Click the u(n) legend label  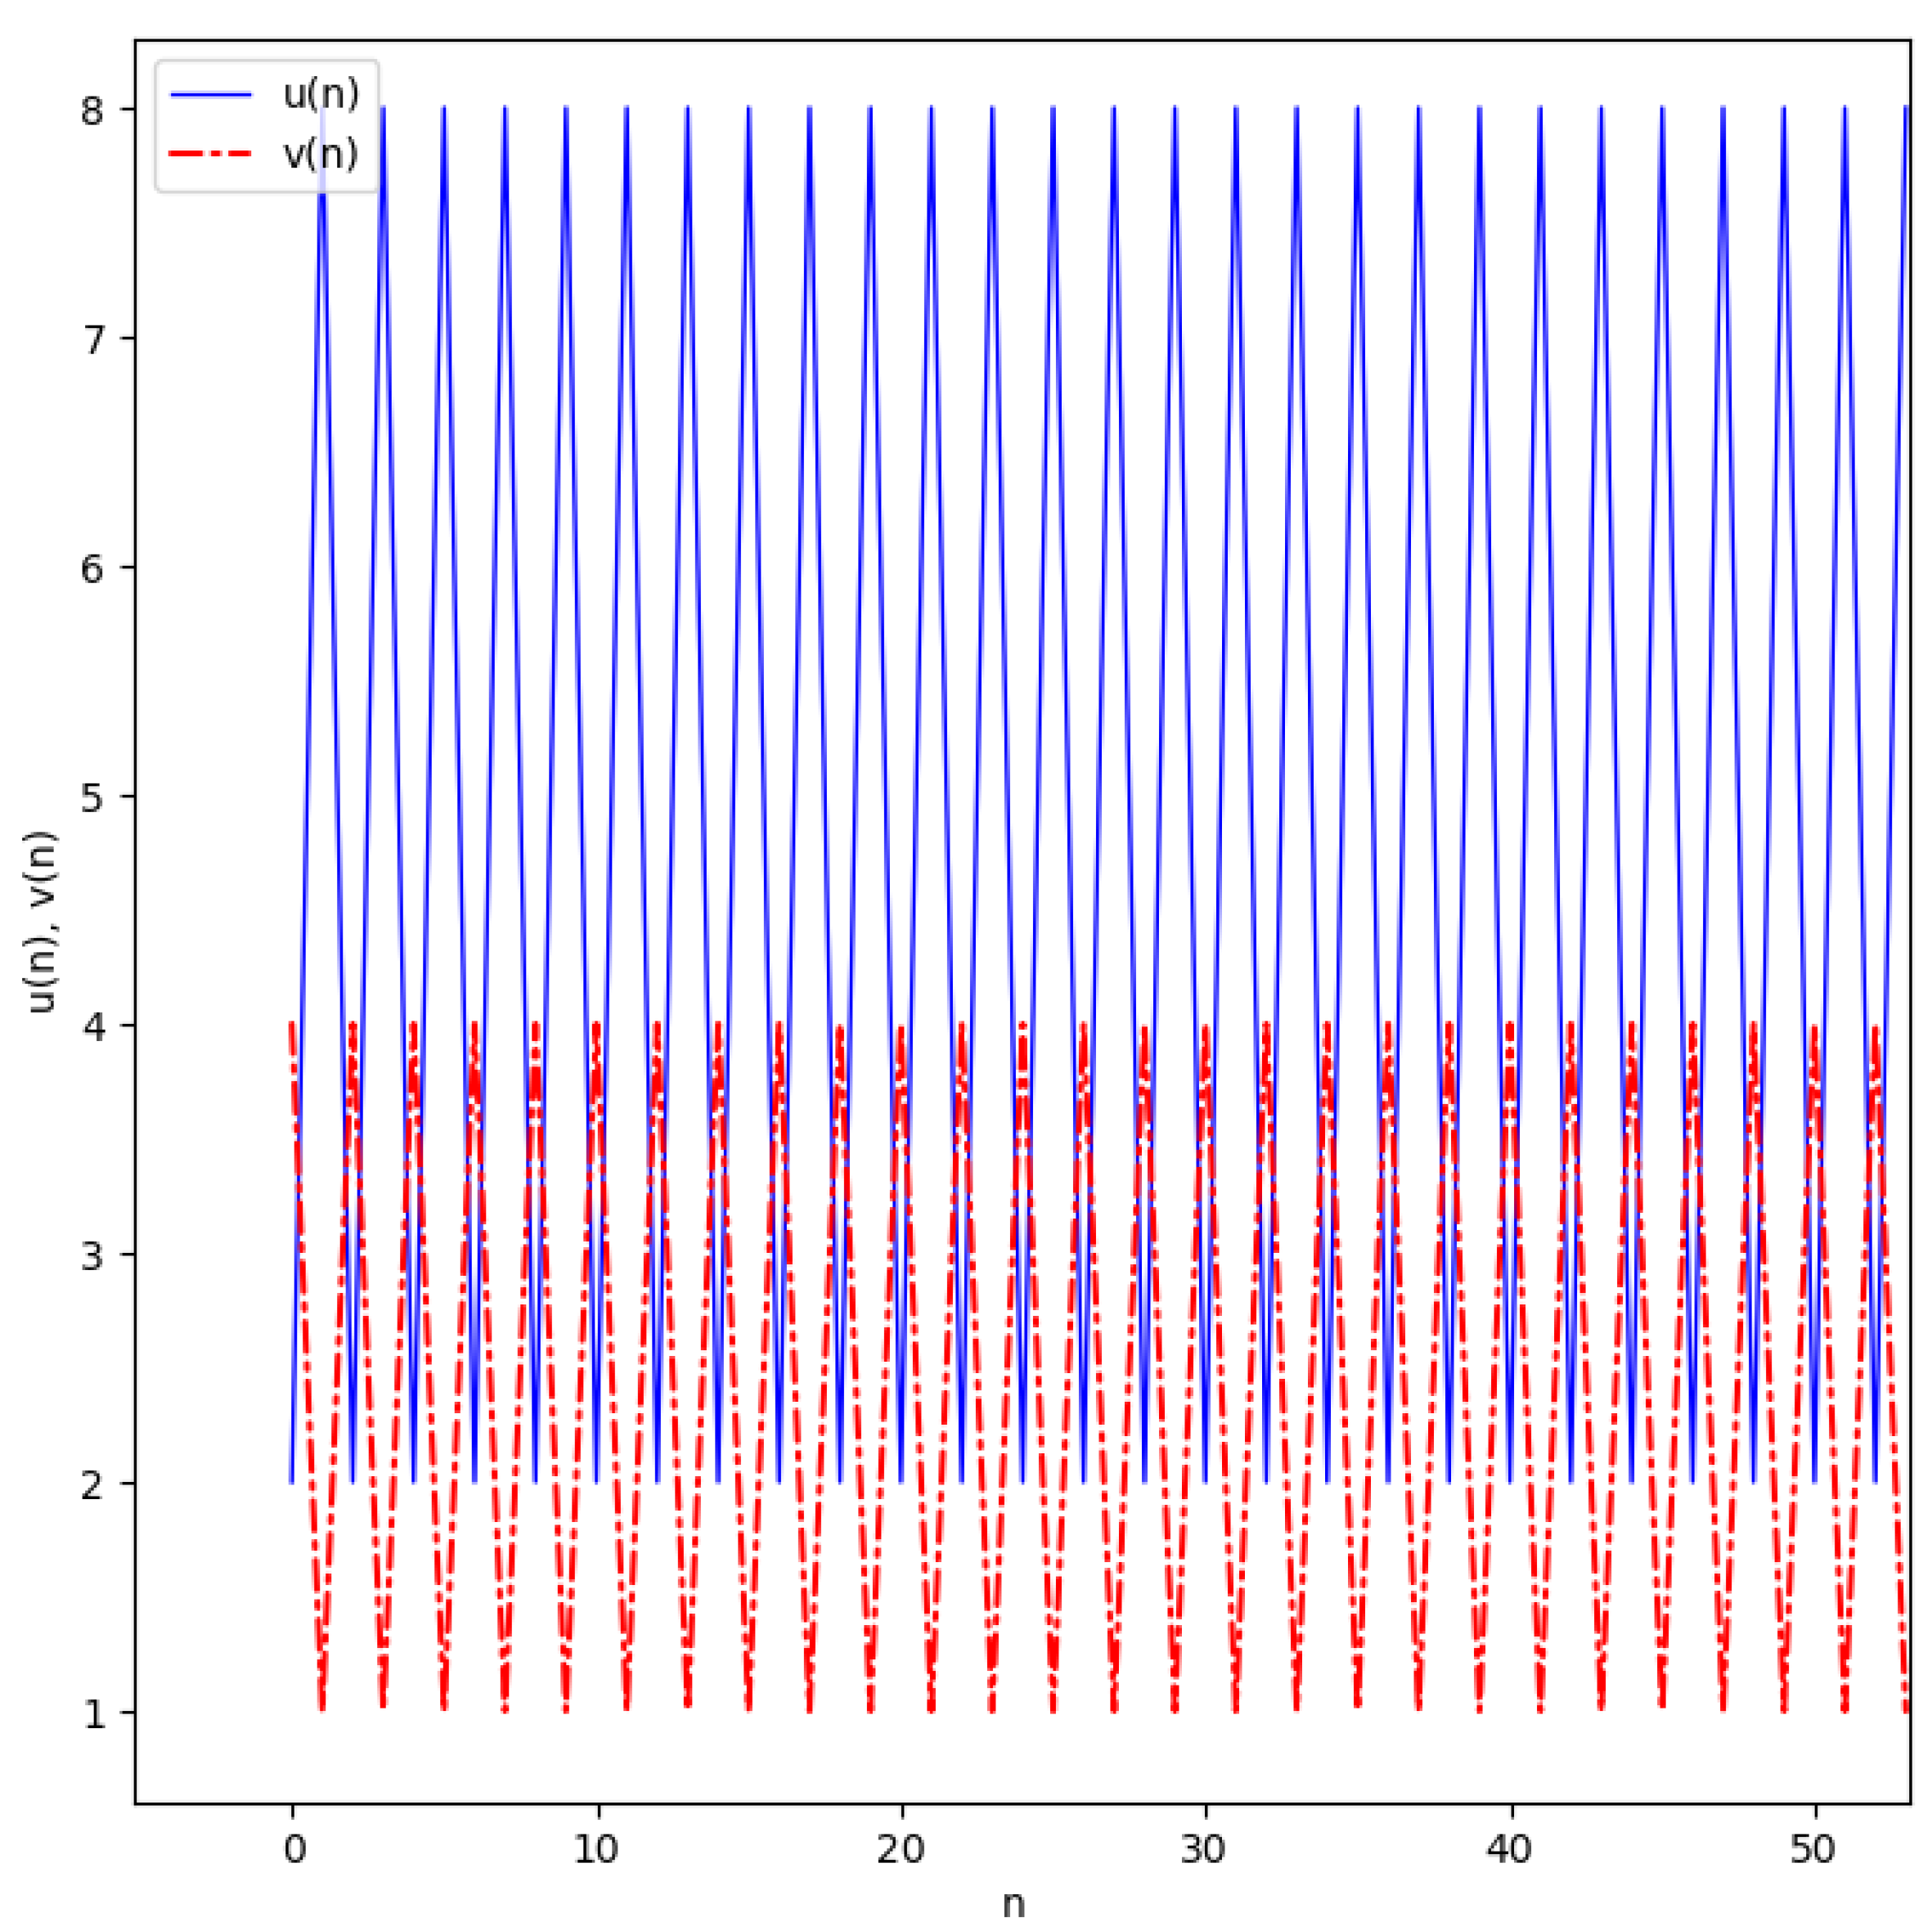[x=321, y=94]
